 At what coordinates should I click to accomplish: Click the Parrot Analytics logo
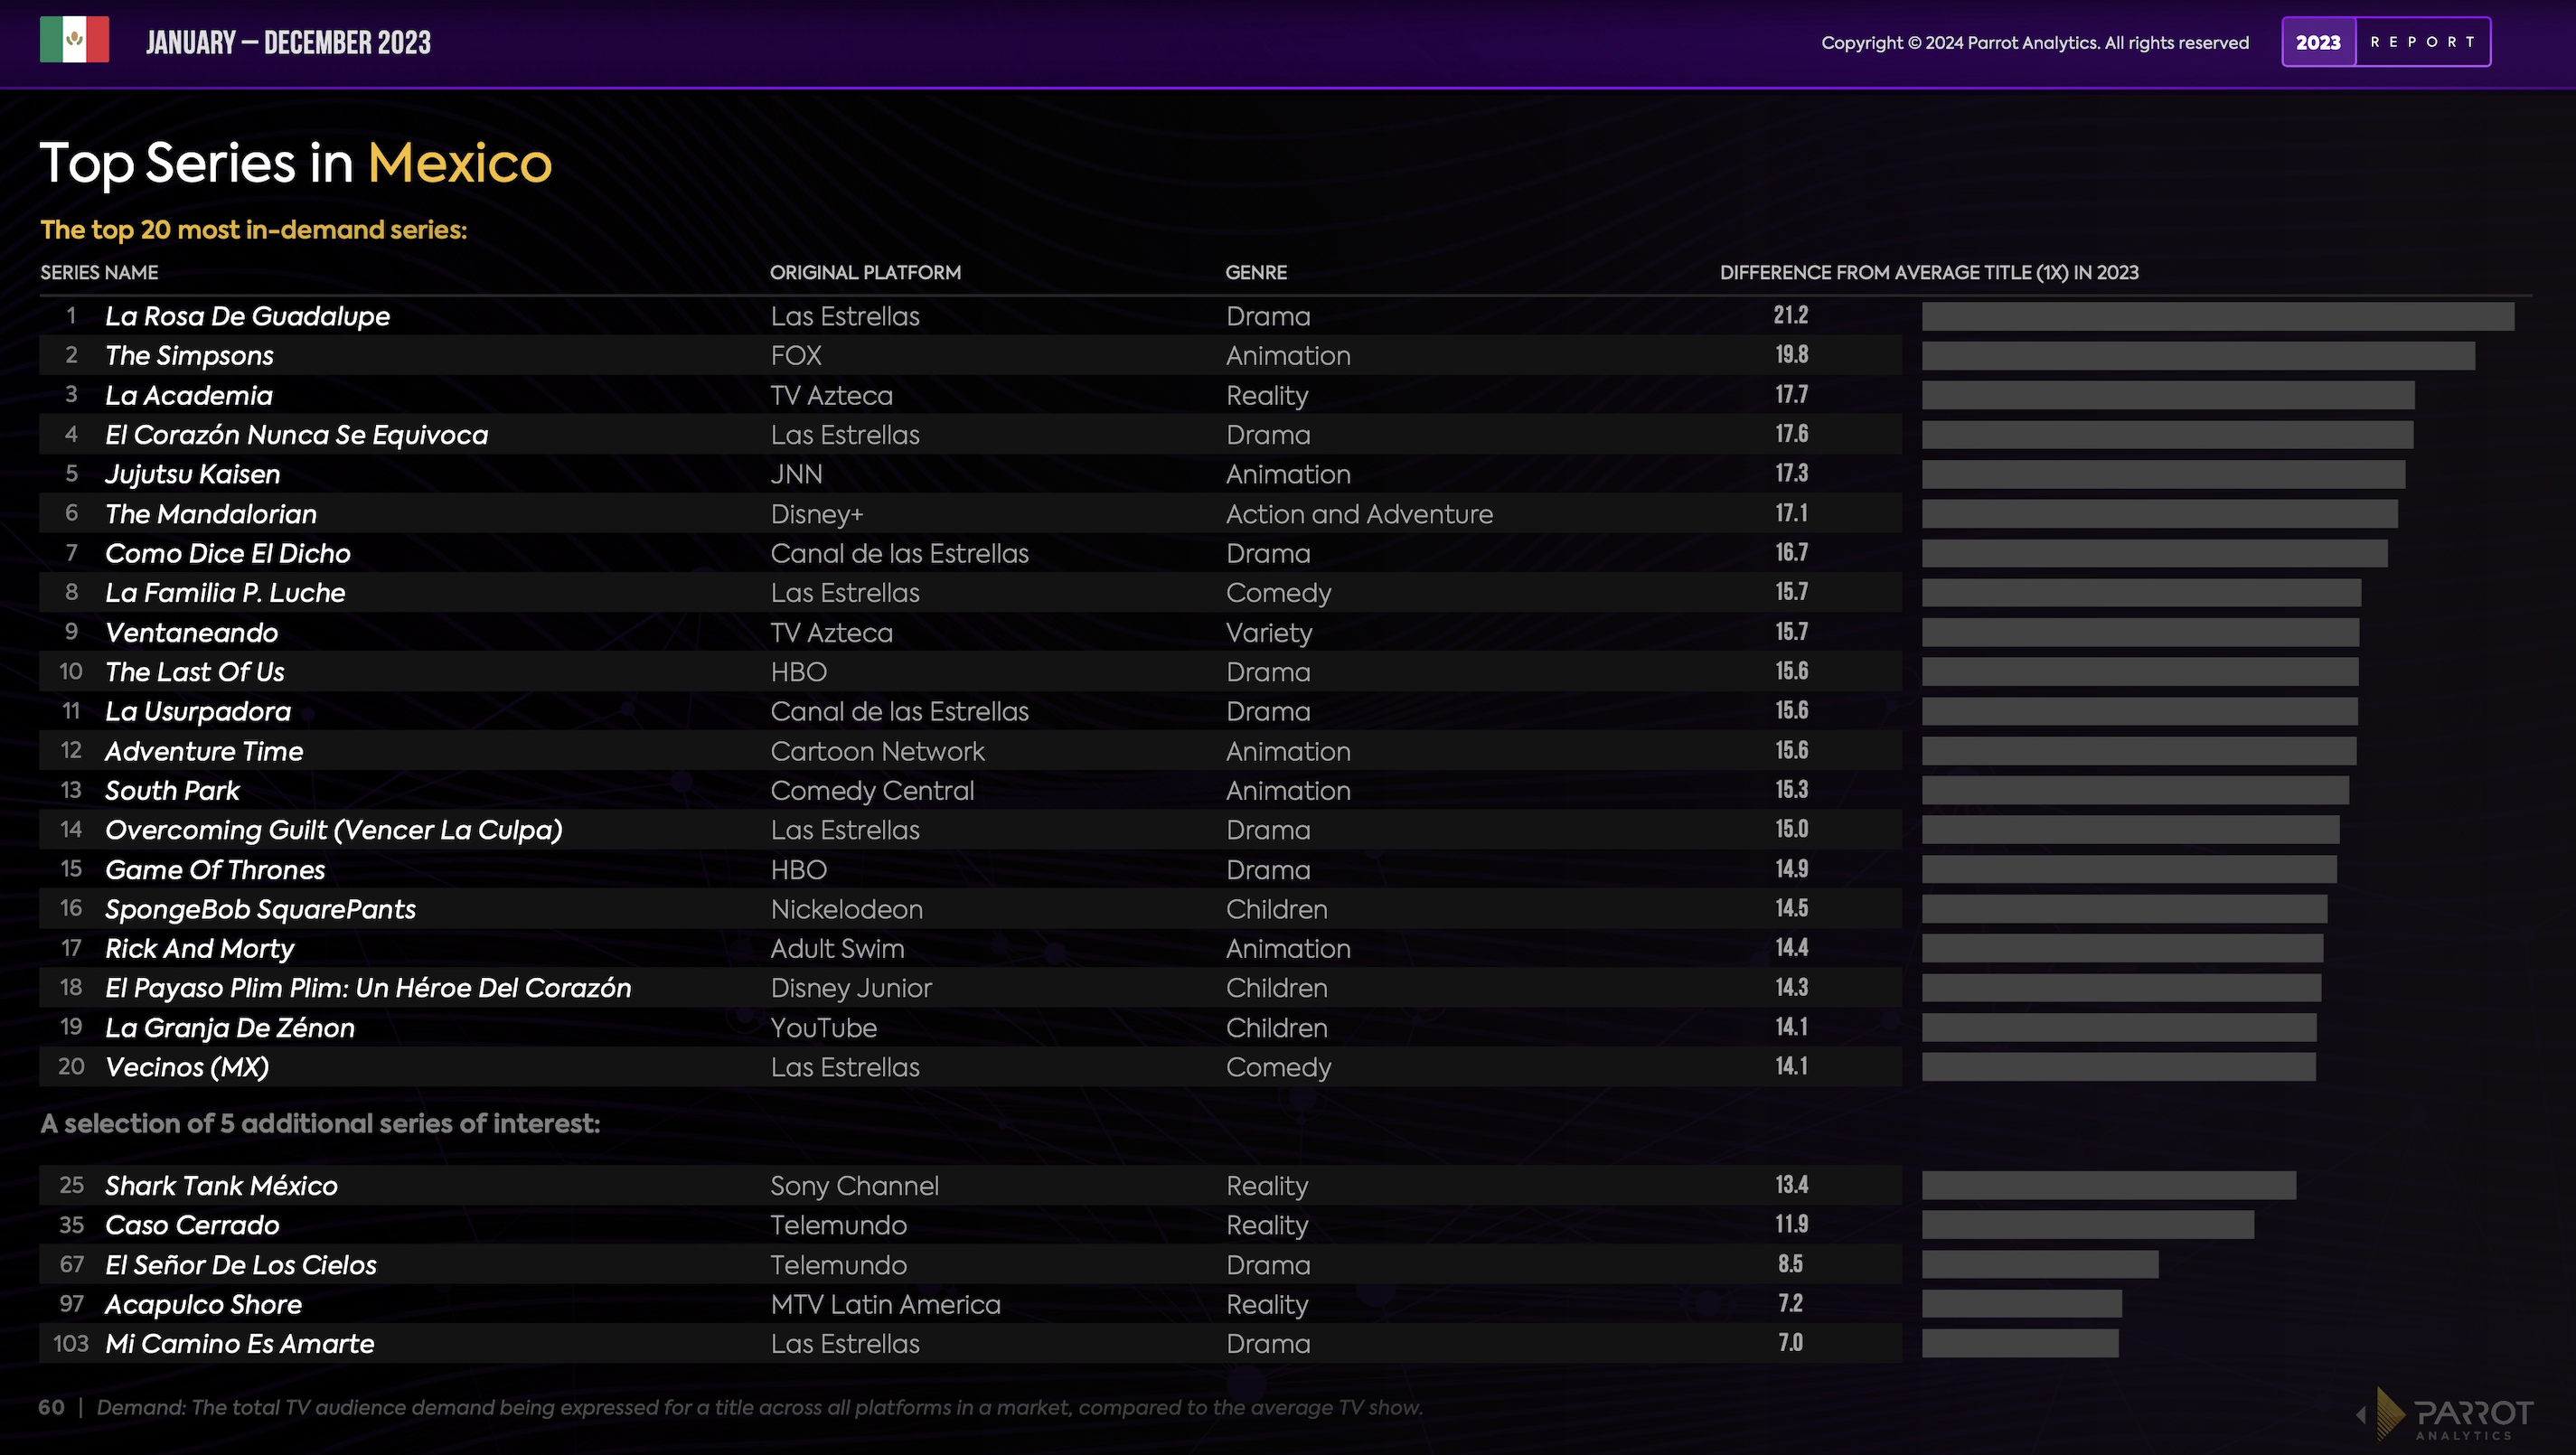point(2446,1414)
